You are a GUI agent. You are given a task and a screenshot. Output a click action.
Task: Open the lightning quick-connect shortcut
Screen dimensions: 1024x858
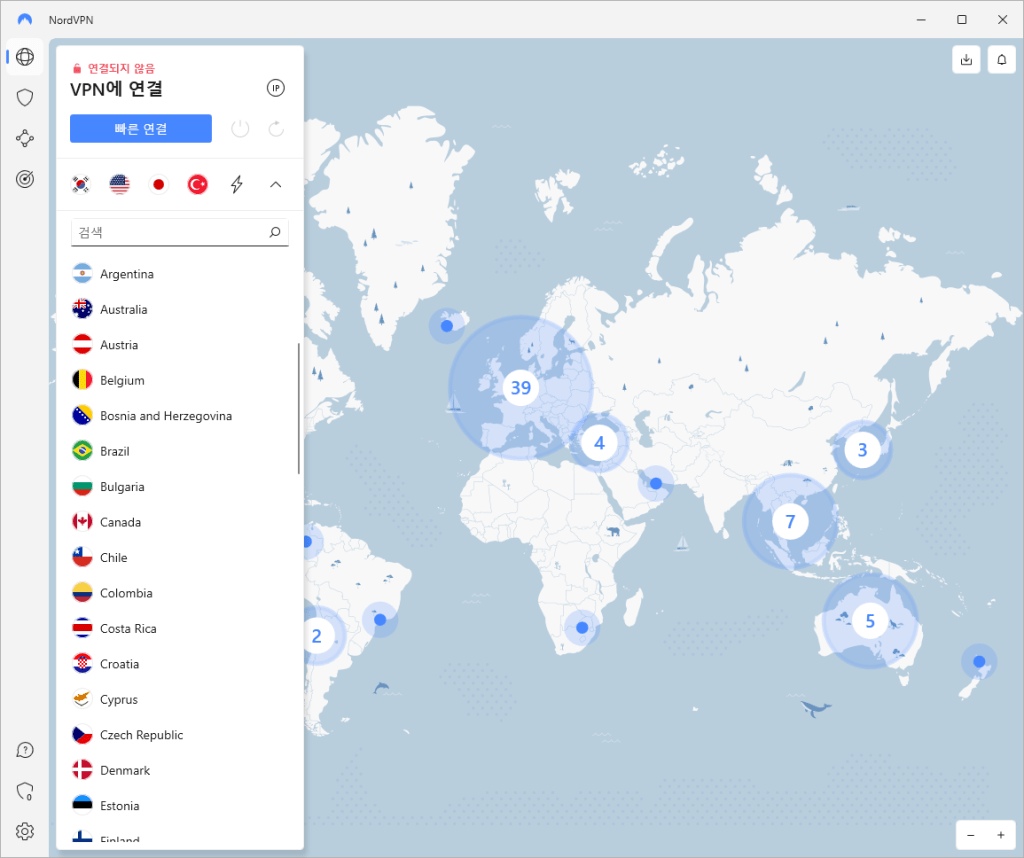click(236, 184)
